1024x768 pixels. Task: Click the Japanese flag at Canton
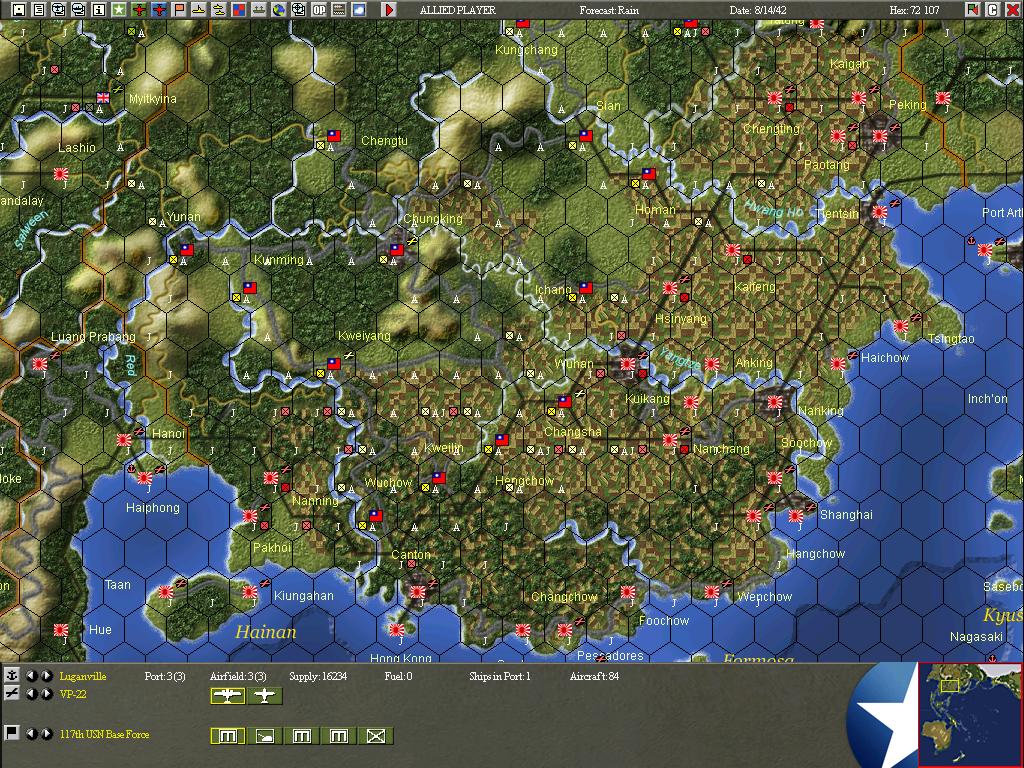(417, 592)
